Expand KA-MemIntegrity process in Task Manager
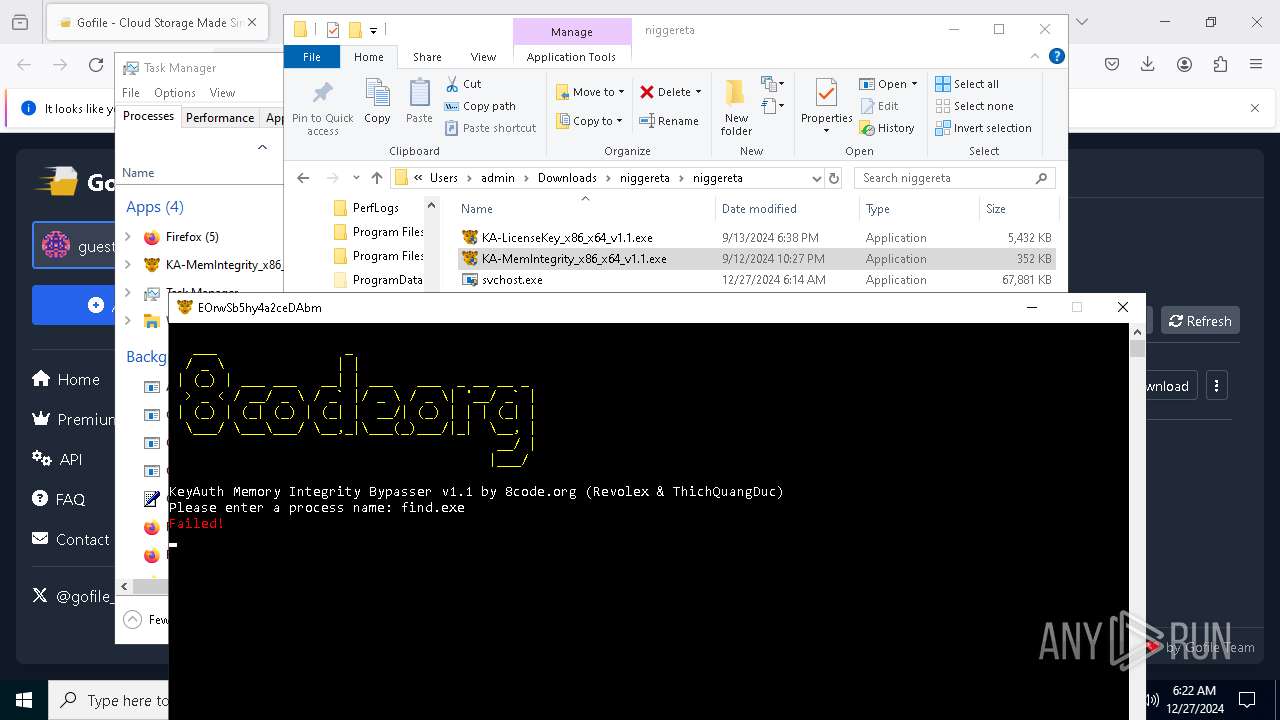Viewport: 1280px width, 720px height. coord(128,265)
